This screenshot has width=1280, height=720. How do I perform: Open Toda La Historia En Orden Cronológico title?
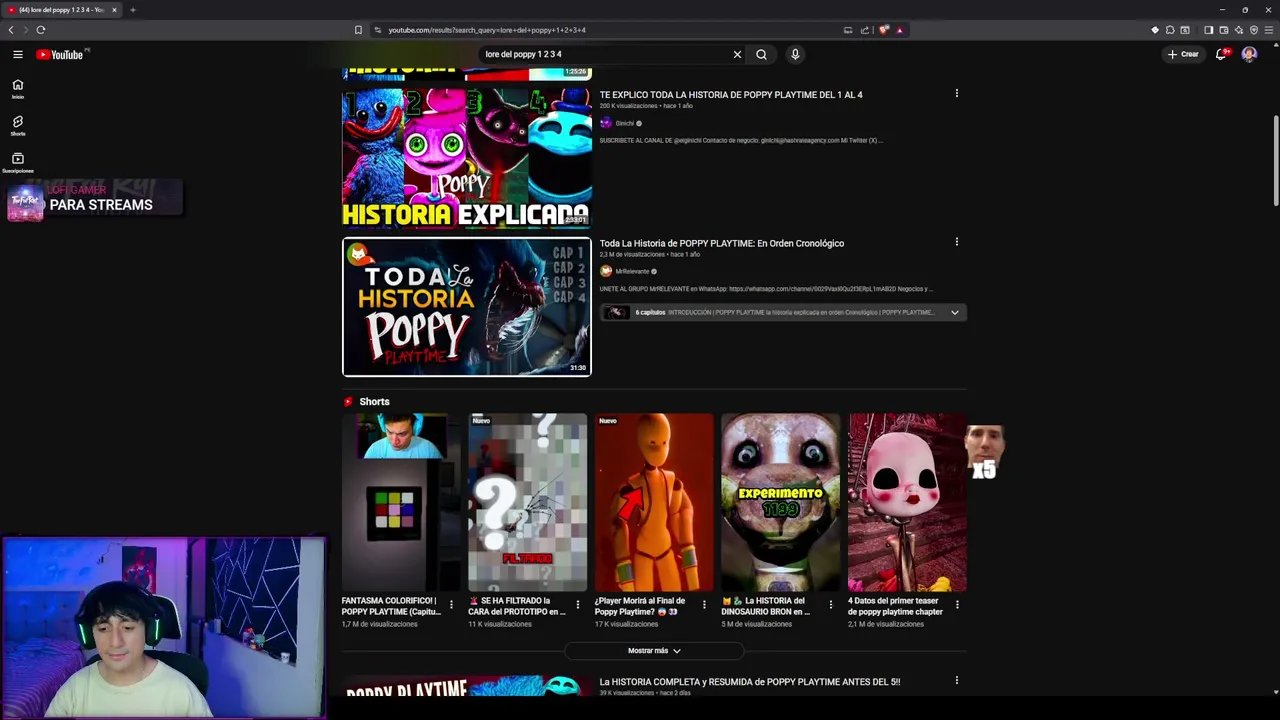722,243
